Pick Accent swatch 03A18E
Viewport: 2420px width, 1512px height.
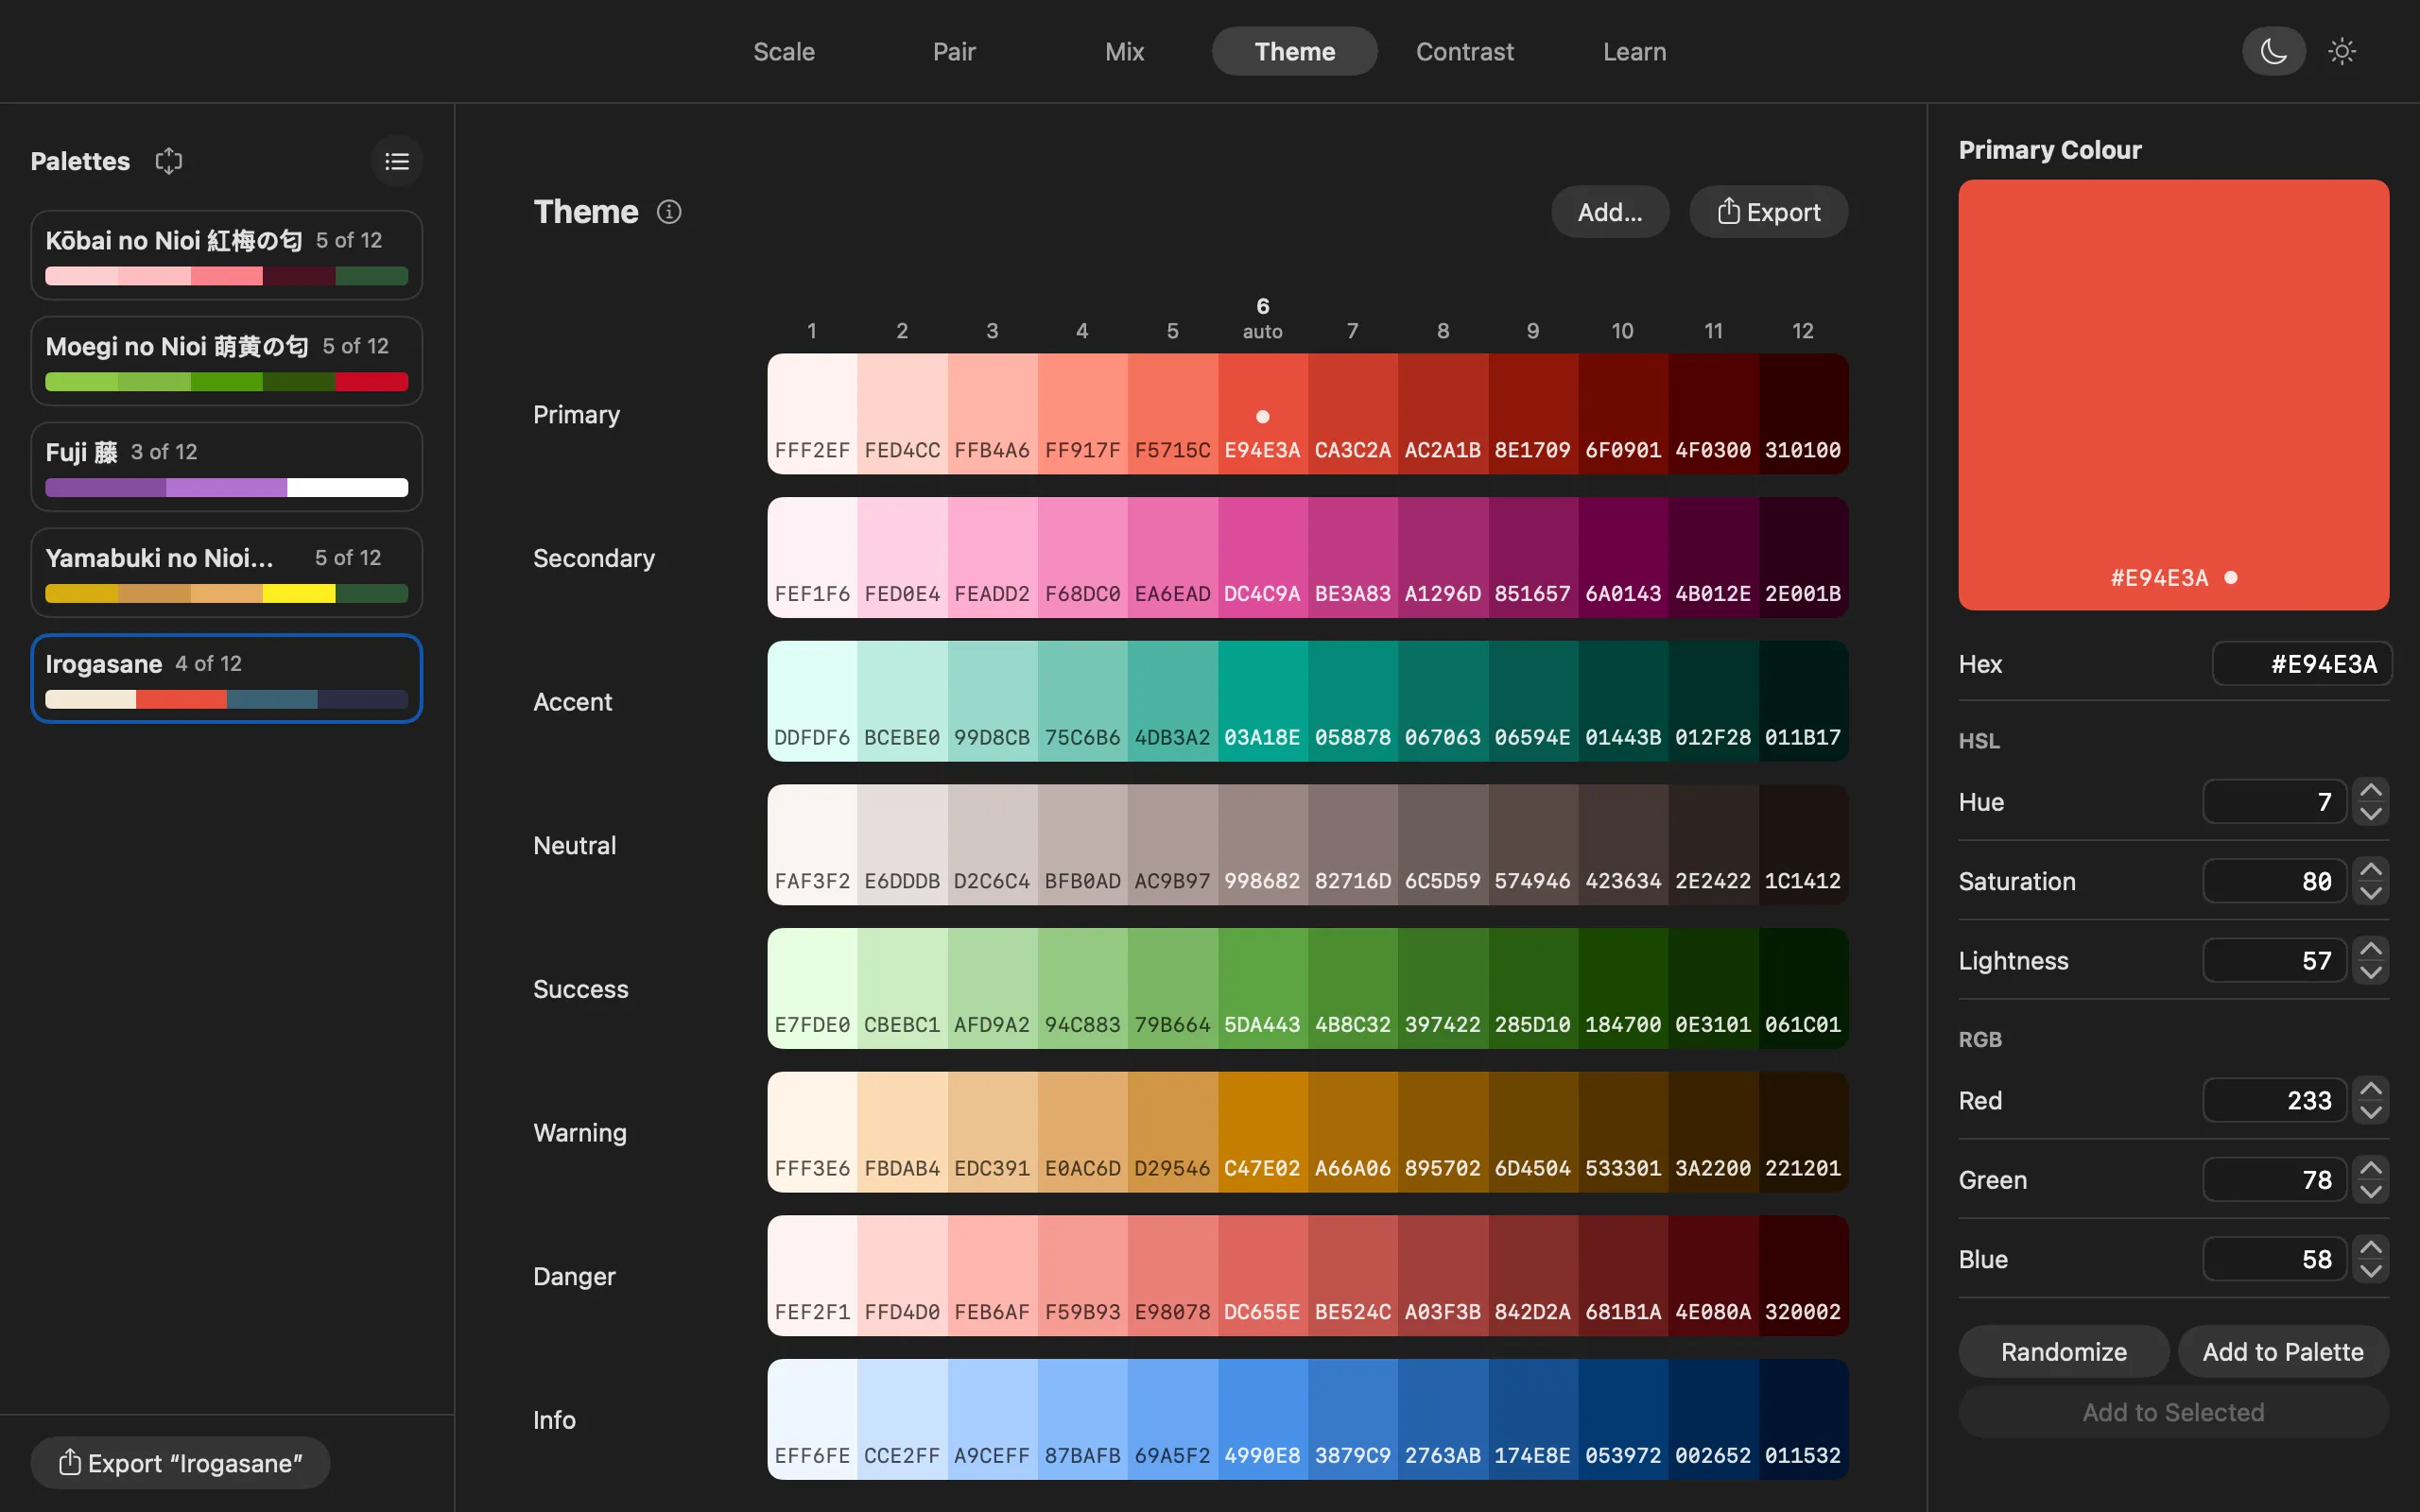[1262, 701]
